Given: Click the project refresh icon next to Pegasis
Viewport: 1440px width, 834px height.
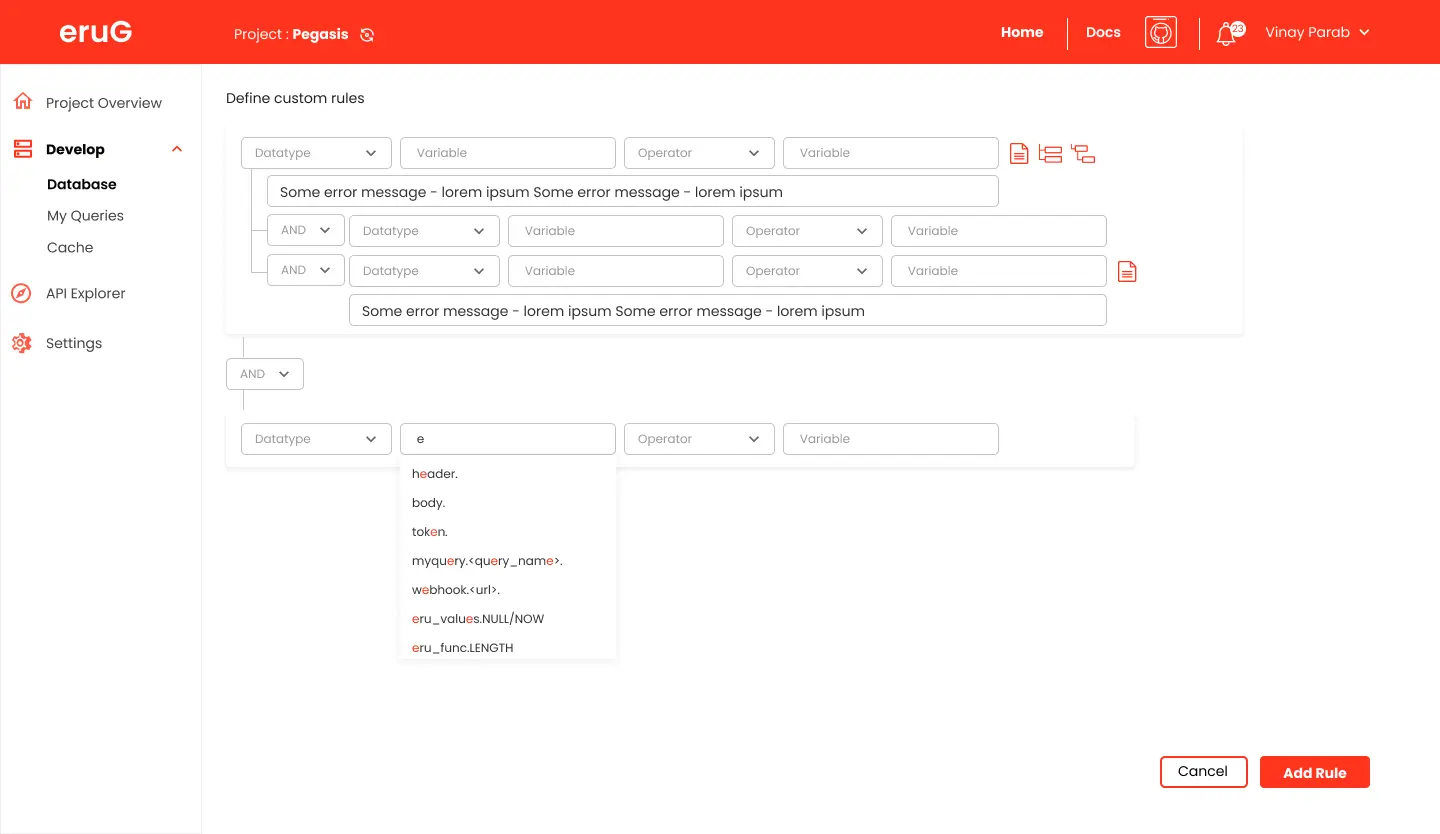Looking at the screenshot, I should click(x=367, y=35).
